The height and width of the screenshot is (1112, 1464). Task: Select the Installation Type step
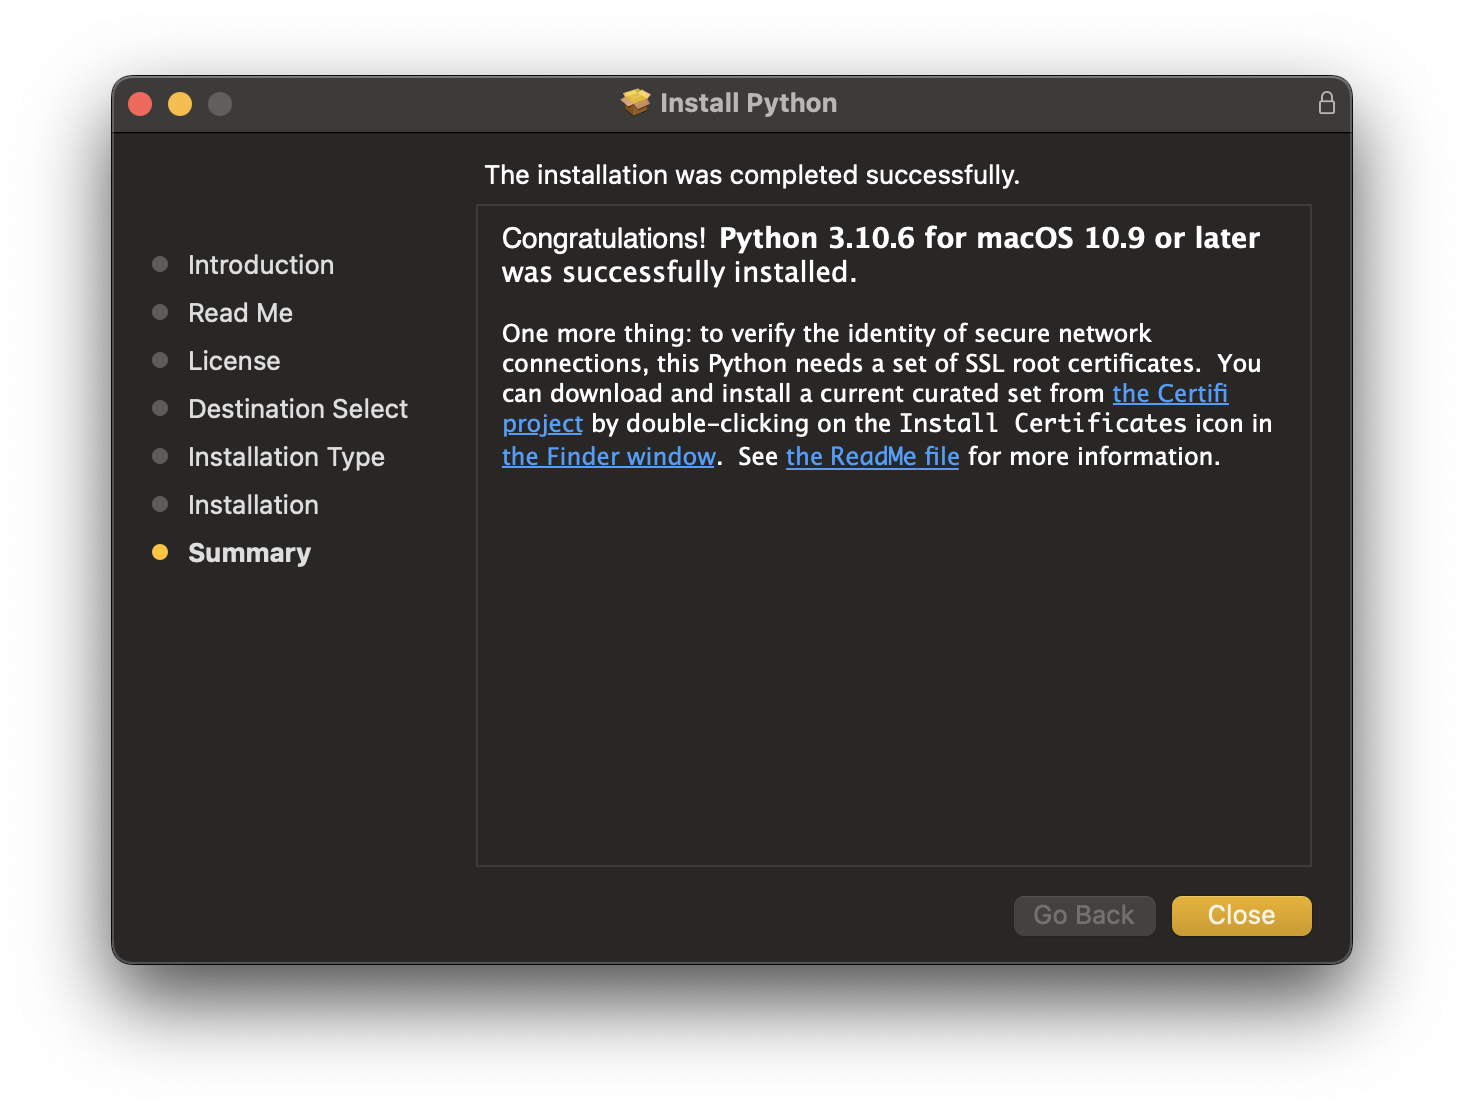[286, 457]
